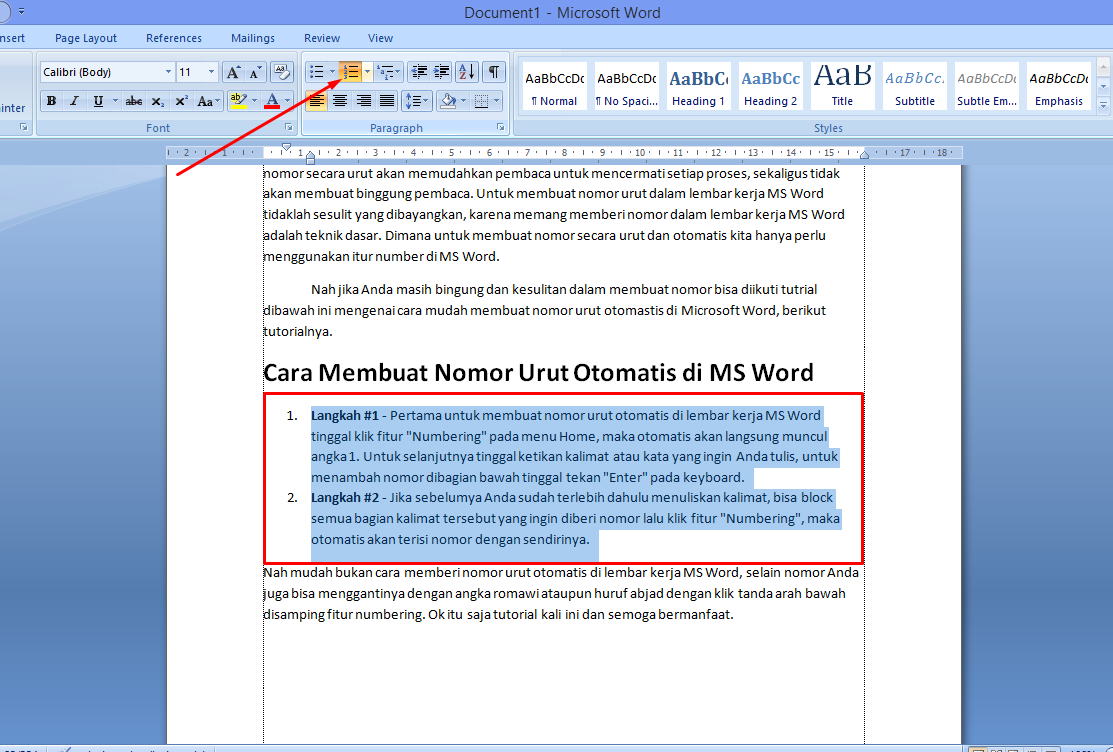Click the bold text "Langkah #2"
This screenshot has width=1113, height=752.
[345, 498]
